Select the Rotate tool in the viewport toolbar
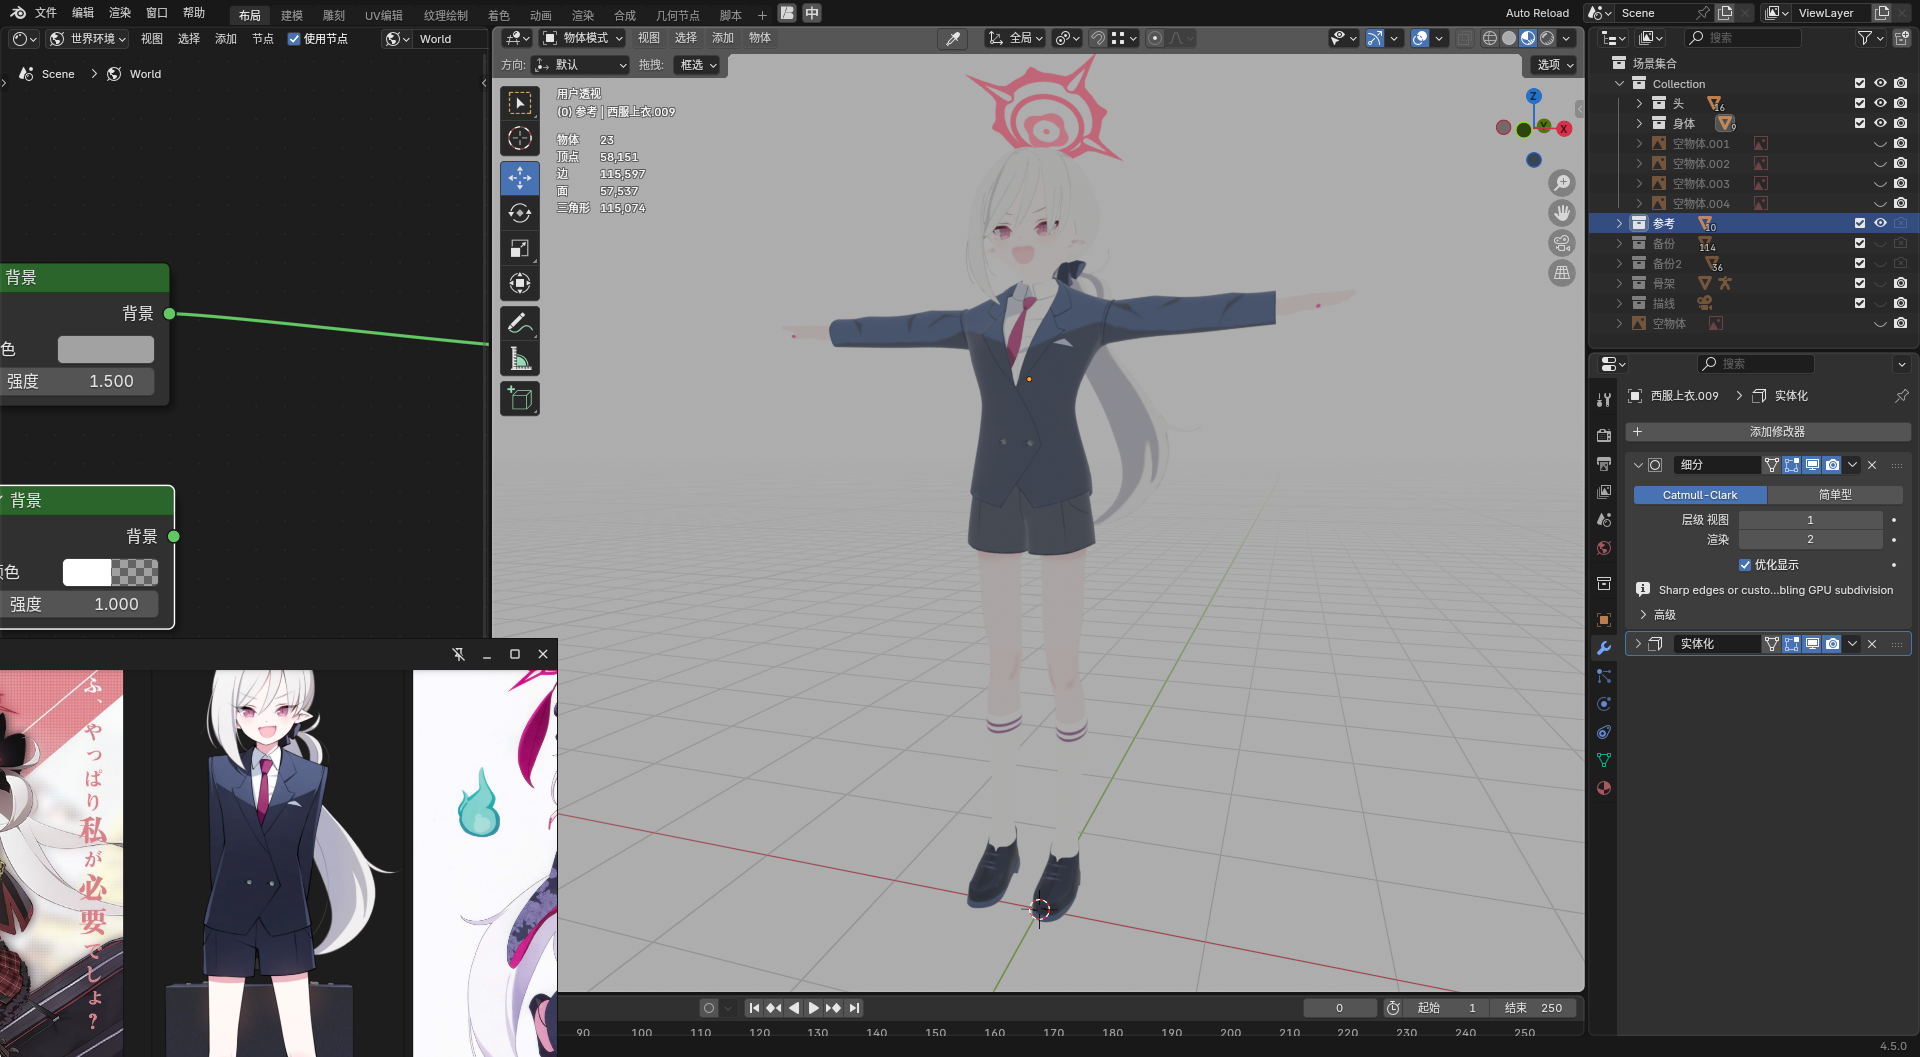Image resolution: width=1920 pixels, height=1057 pixels. tap(520, 213)
